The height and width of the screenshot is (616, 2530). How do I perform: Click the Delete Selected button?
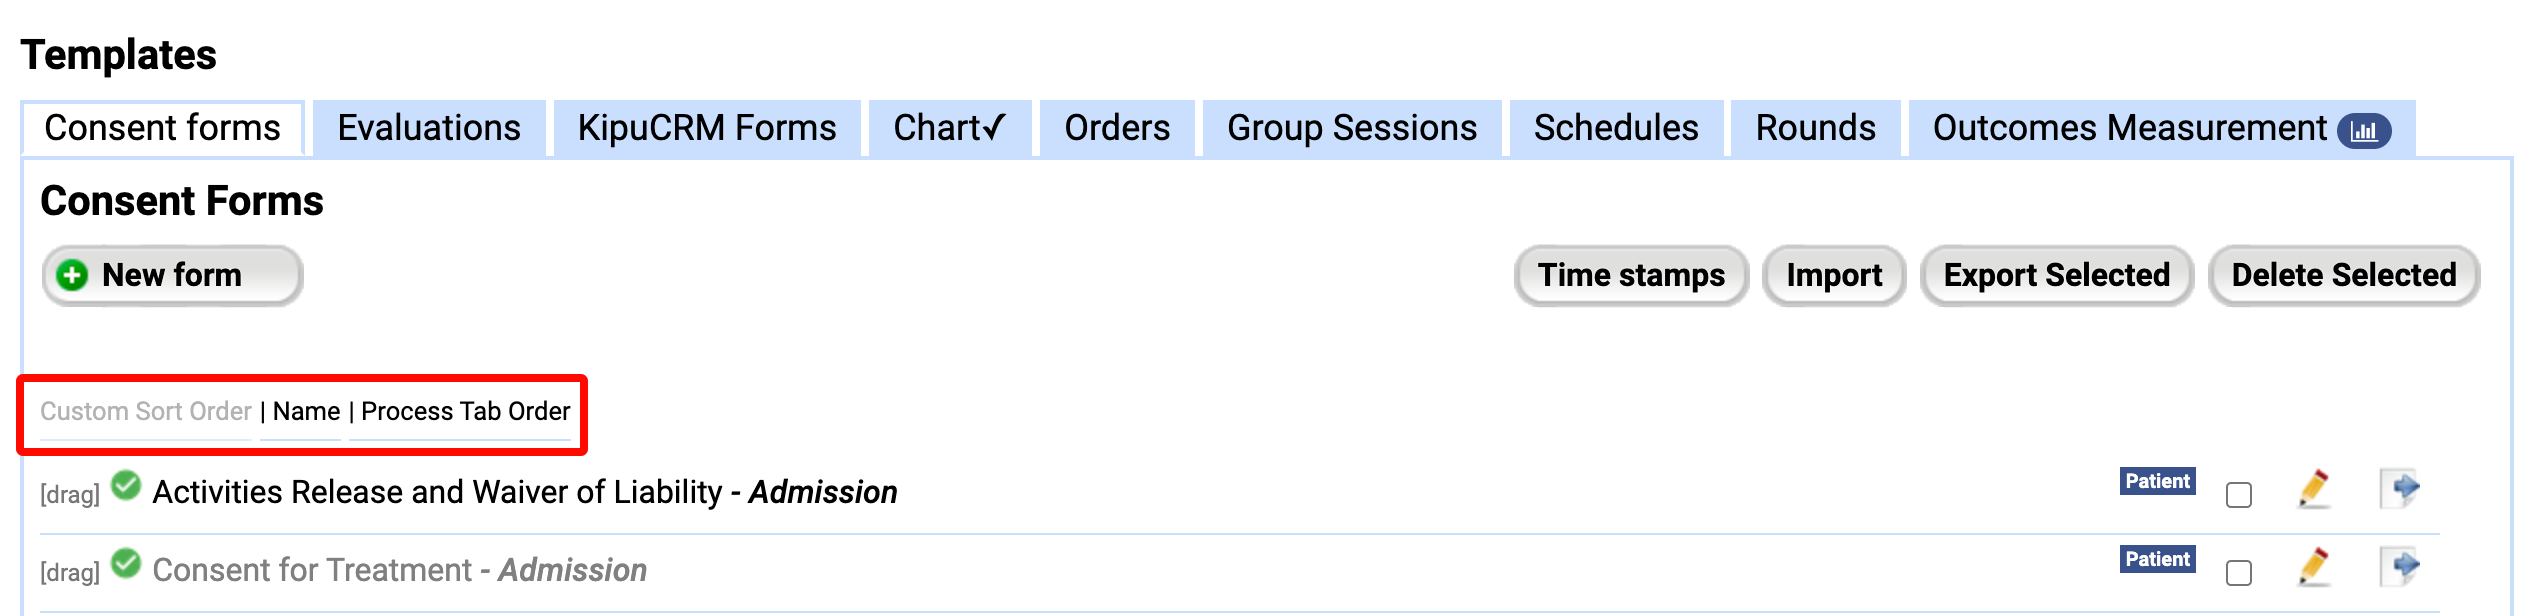click(2343, 275)
